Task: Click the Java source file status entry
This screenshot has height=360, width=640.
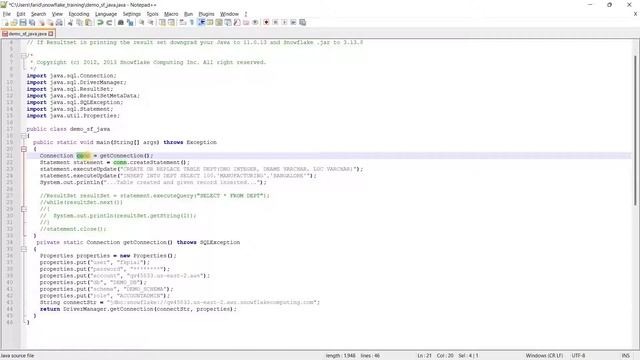Action: (x=18, y=356)
